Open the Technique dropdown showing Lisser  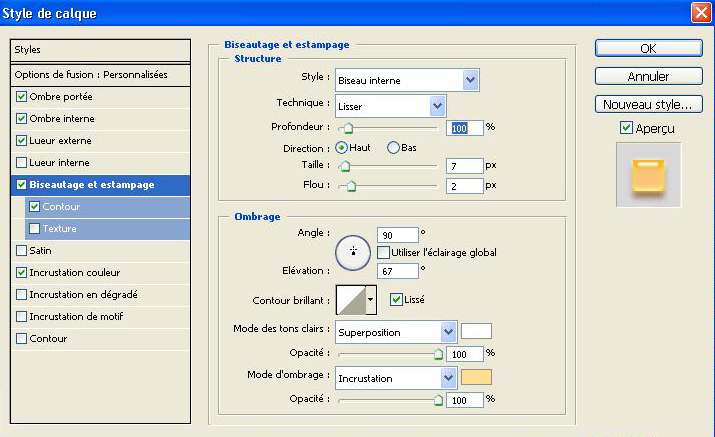point(390,106)
